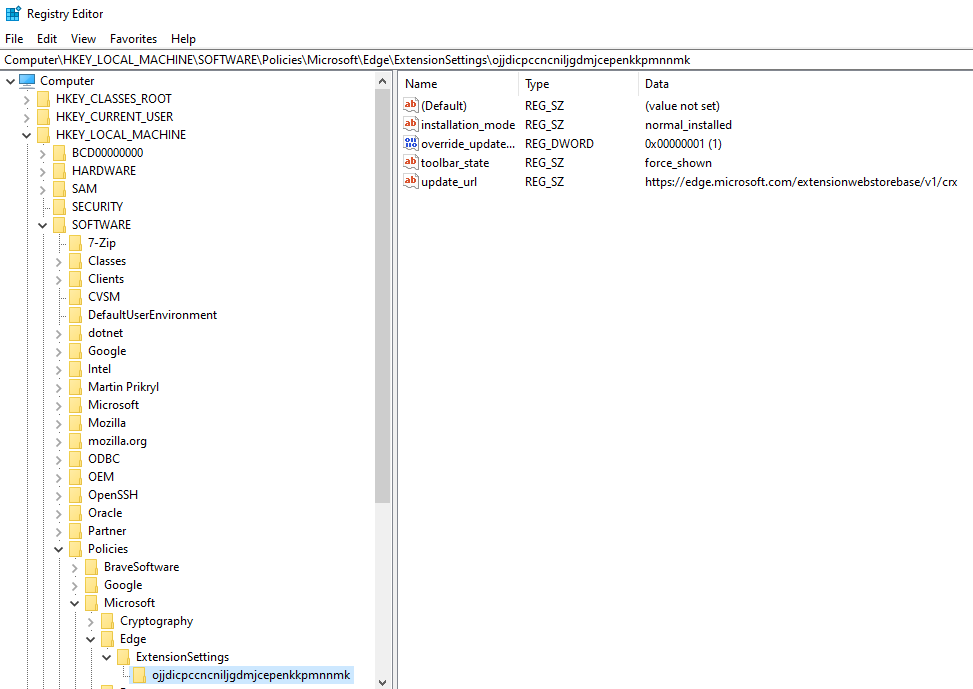Image resolution: width=973 pixels, height=689 pixels.
Task: Open the Favorites menu
Action: click(133, 38)
